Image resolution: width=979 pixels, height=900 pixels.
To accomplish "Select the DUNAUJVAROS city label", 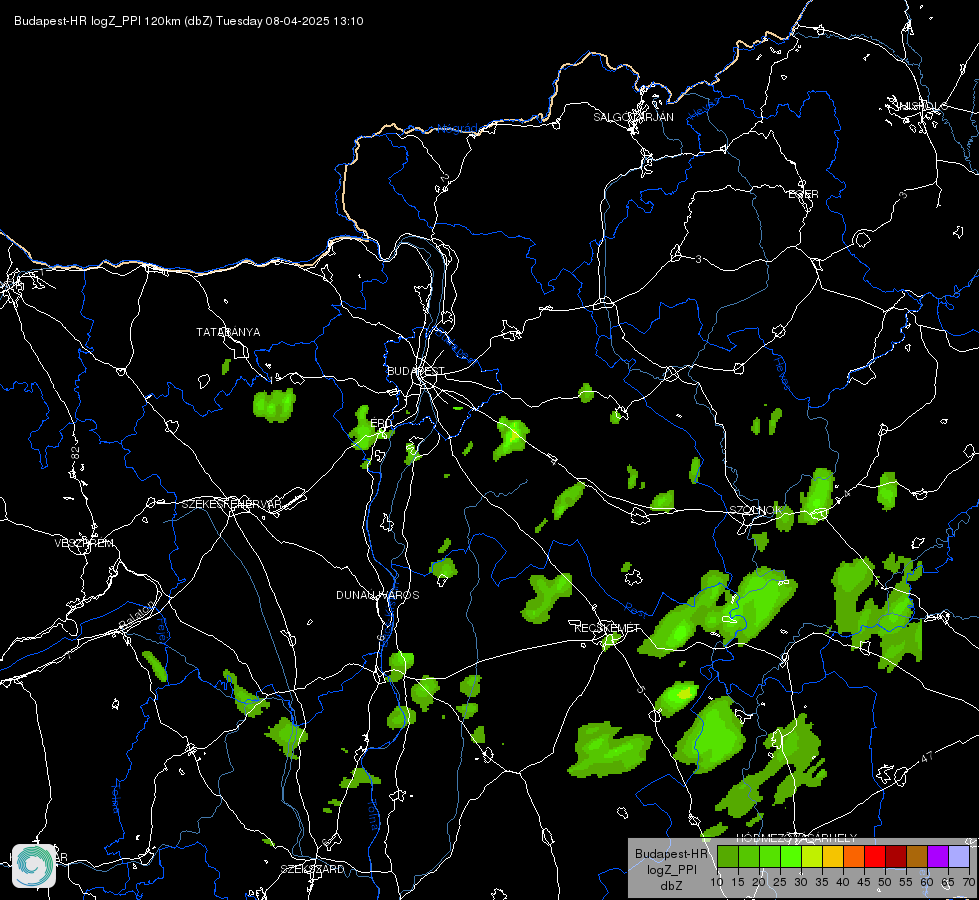I will pyautogui.click(x=378, y=595).
